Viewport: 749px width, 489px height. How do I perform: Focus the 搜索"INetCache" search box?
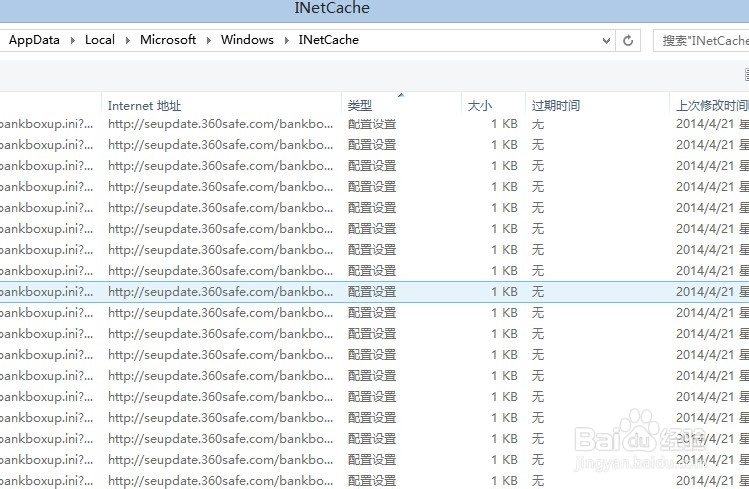tap(701, 41)
